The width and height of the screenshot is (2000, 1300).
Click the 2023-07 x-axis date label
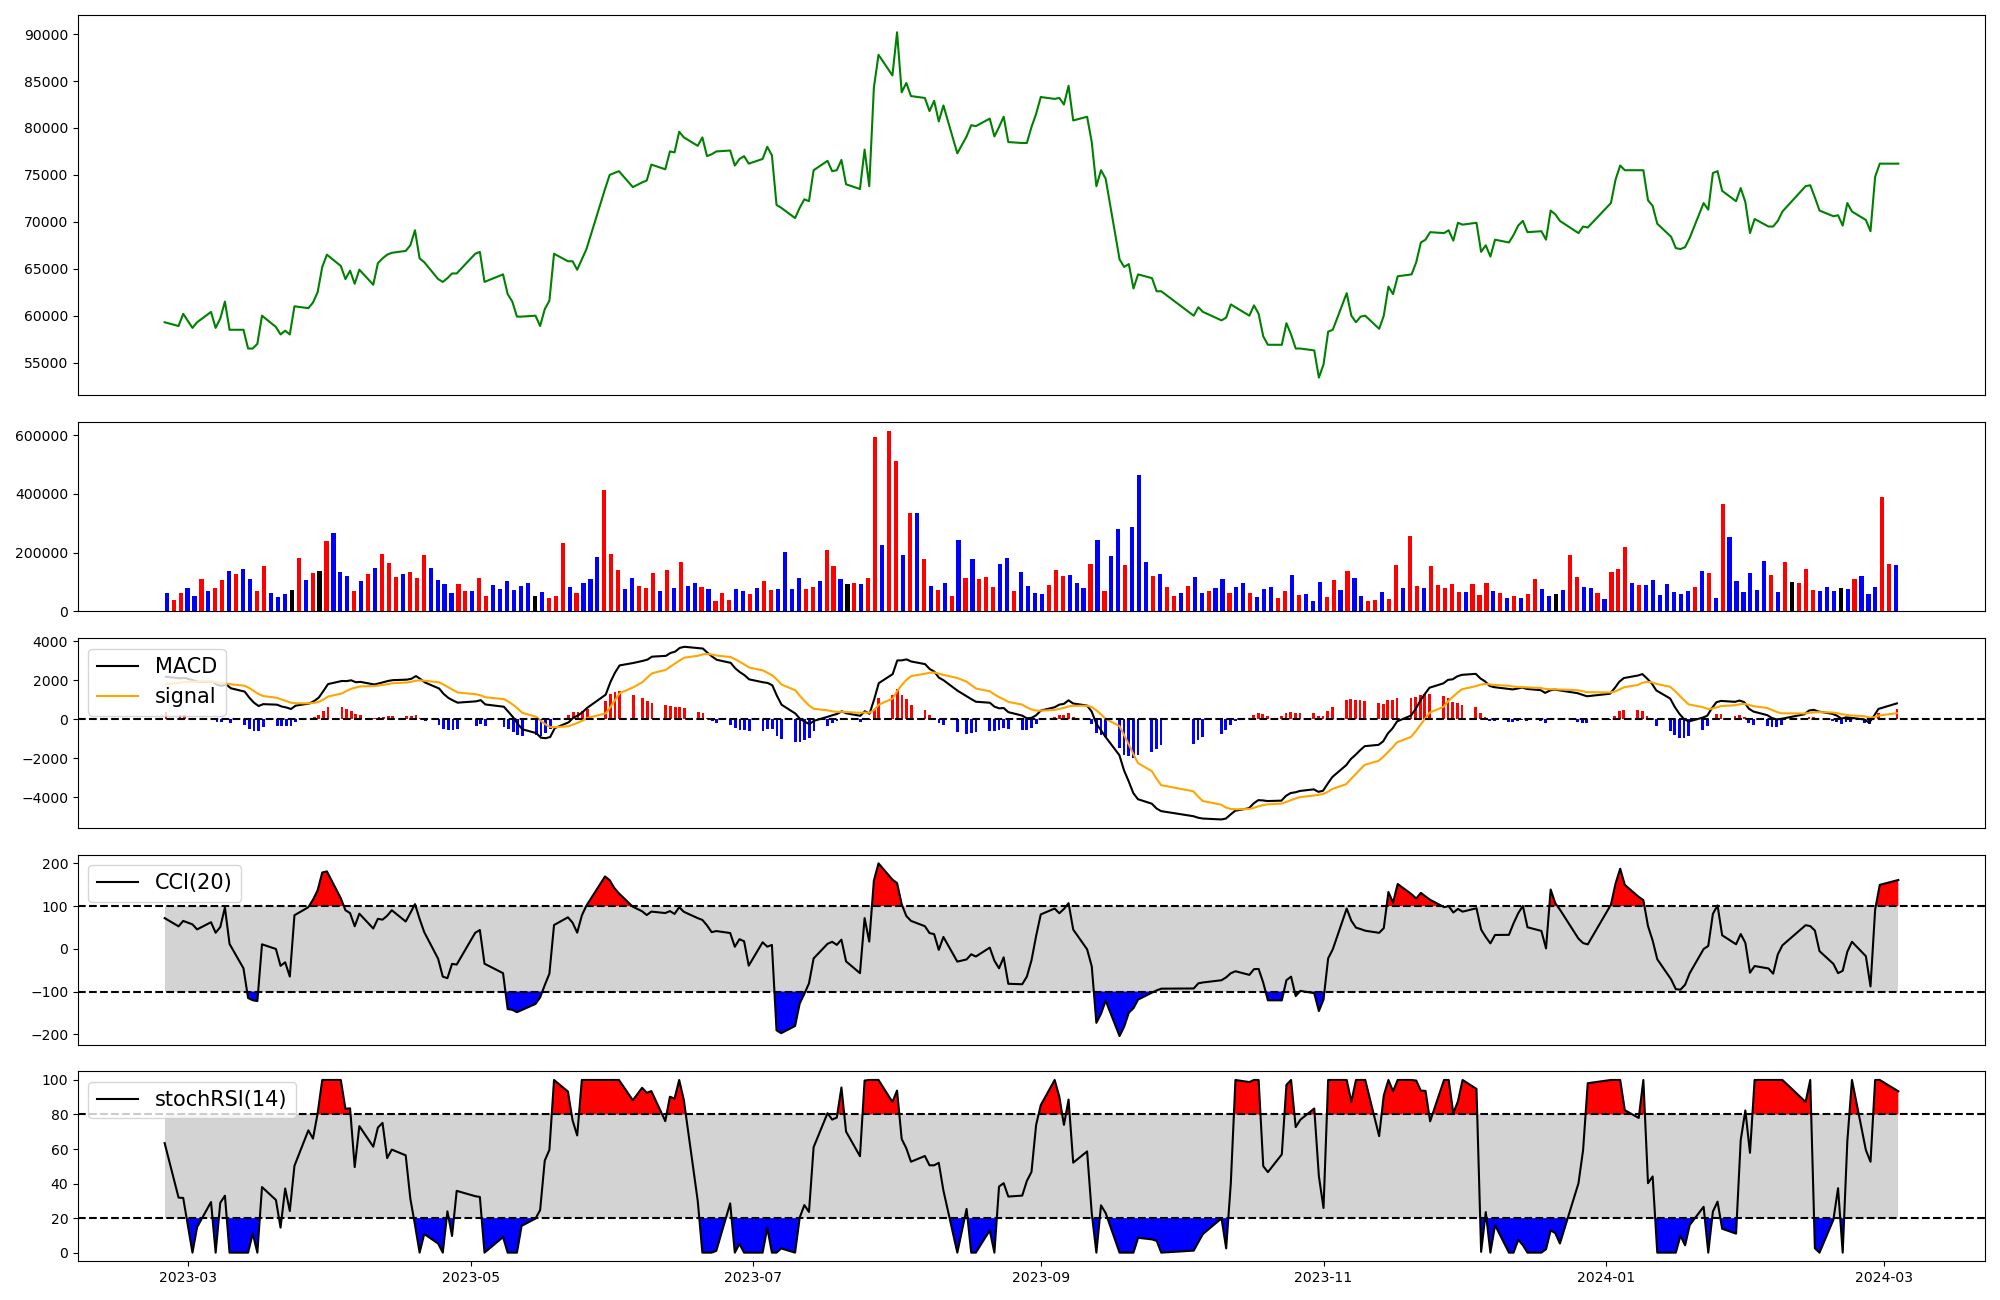click(x=752, y=1277)
